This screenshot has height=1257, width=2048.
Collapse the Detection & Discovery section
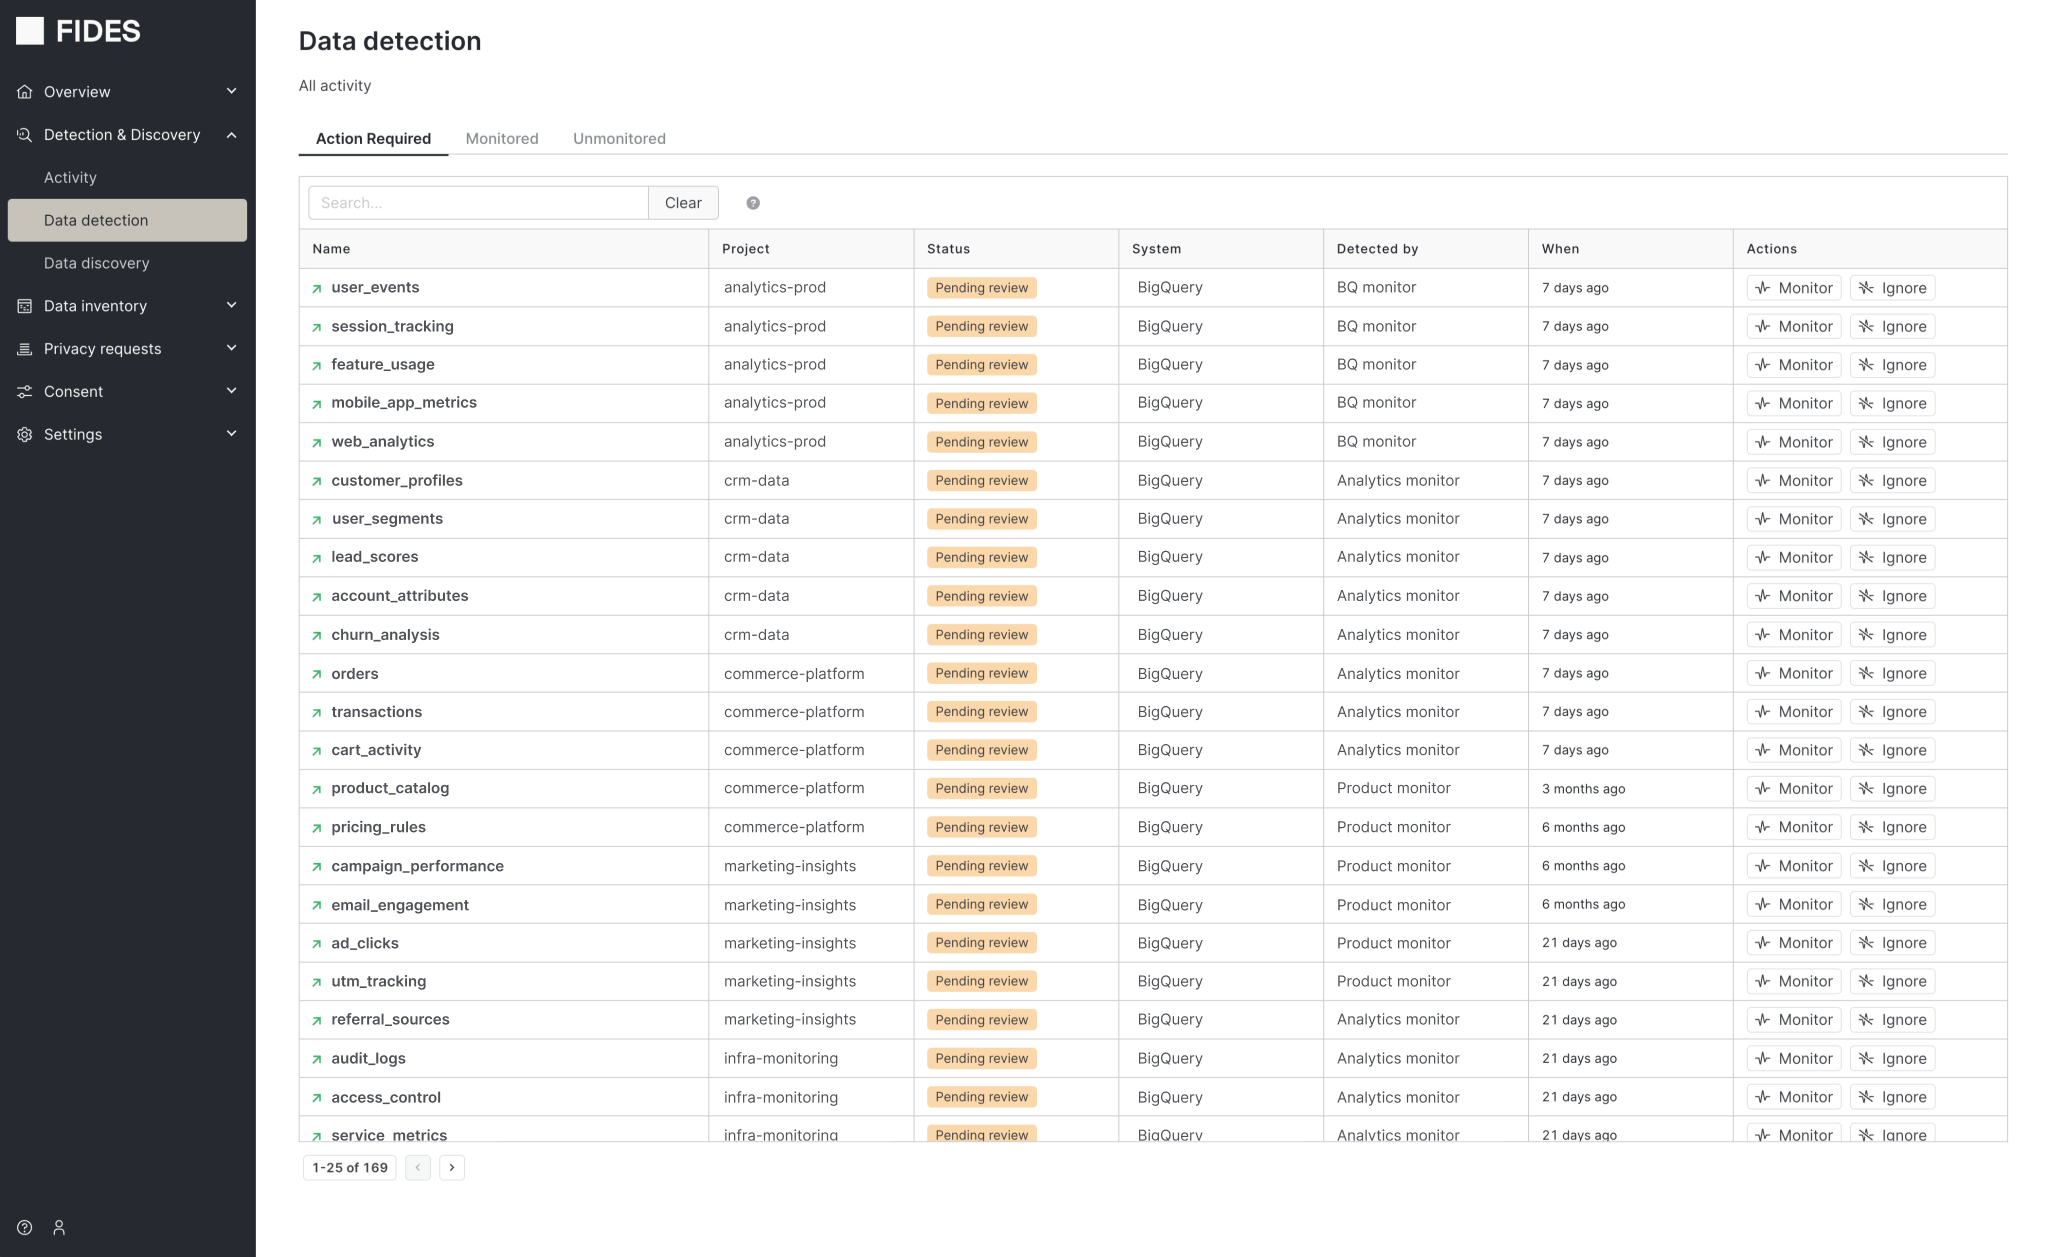point(232,134)
